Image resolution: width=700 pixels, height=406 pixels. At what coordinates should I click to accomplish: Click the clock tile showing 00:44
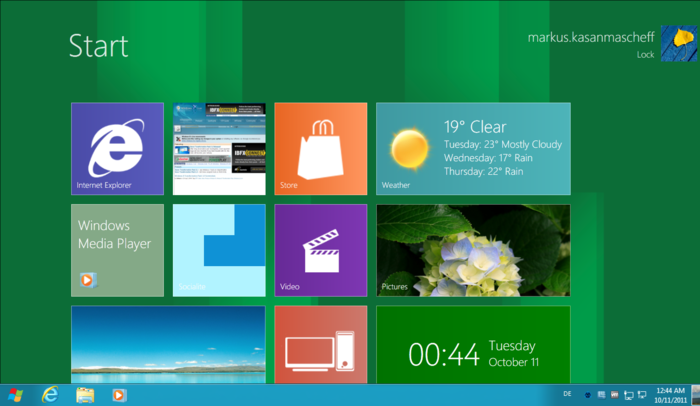click(x=473, y=344)
